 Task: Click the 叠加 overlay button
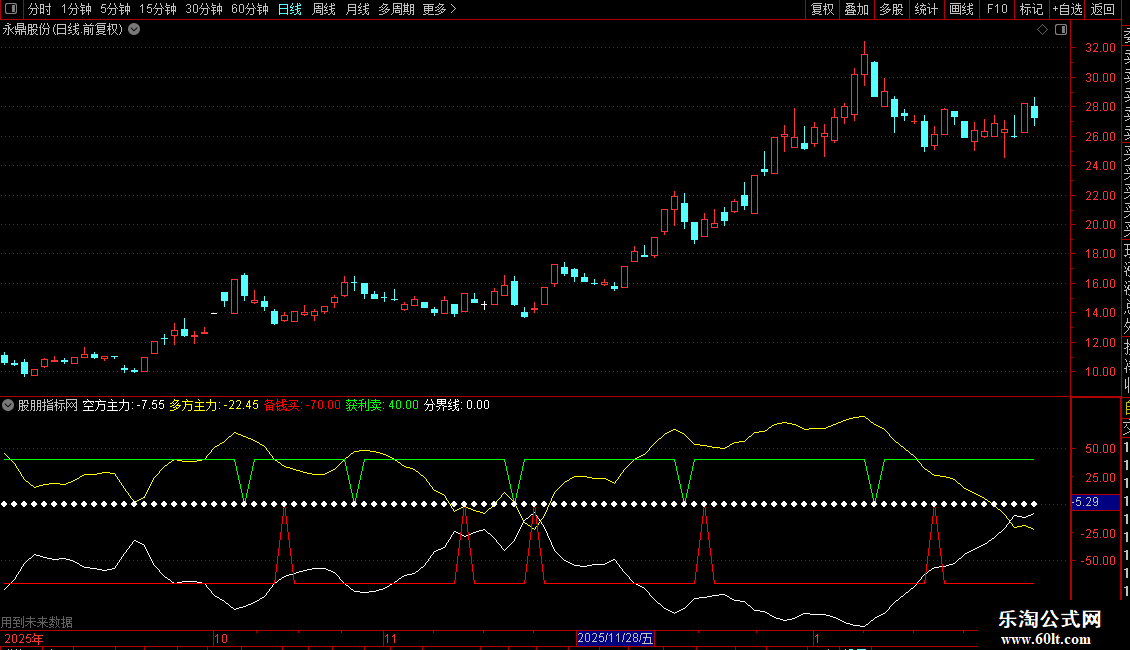(857, 9)
